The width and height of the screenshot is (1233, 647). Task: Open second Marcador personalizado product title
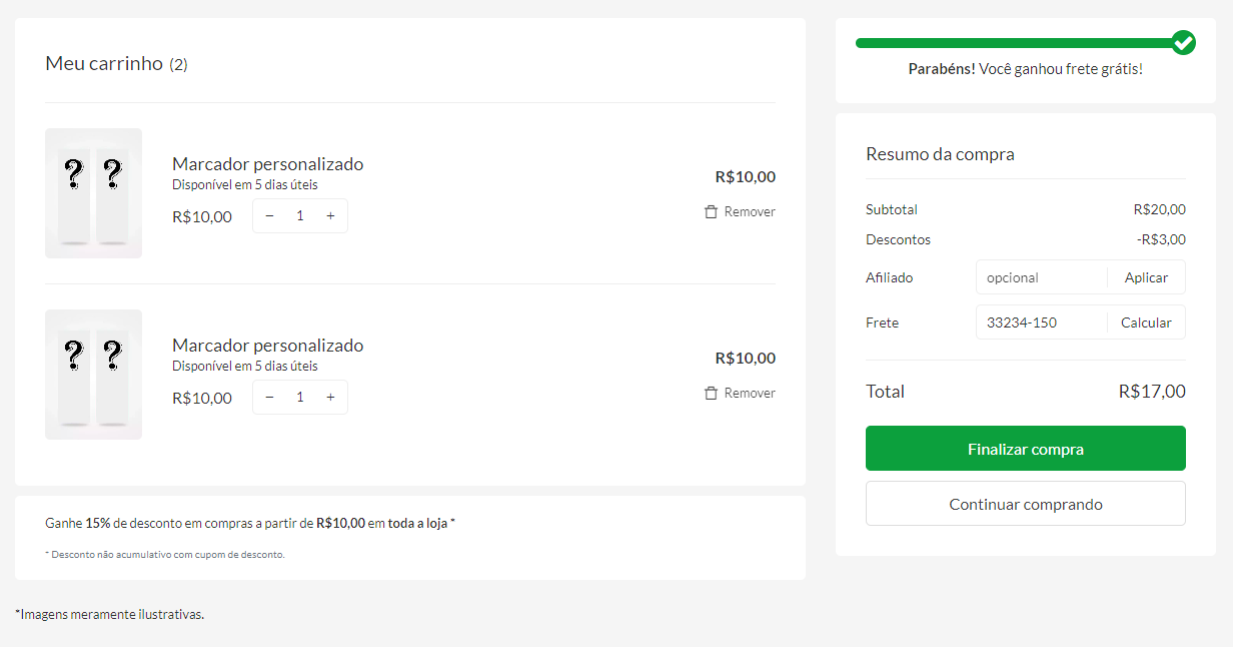(267, 345)
